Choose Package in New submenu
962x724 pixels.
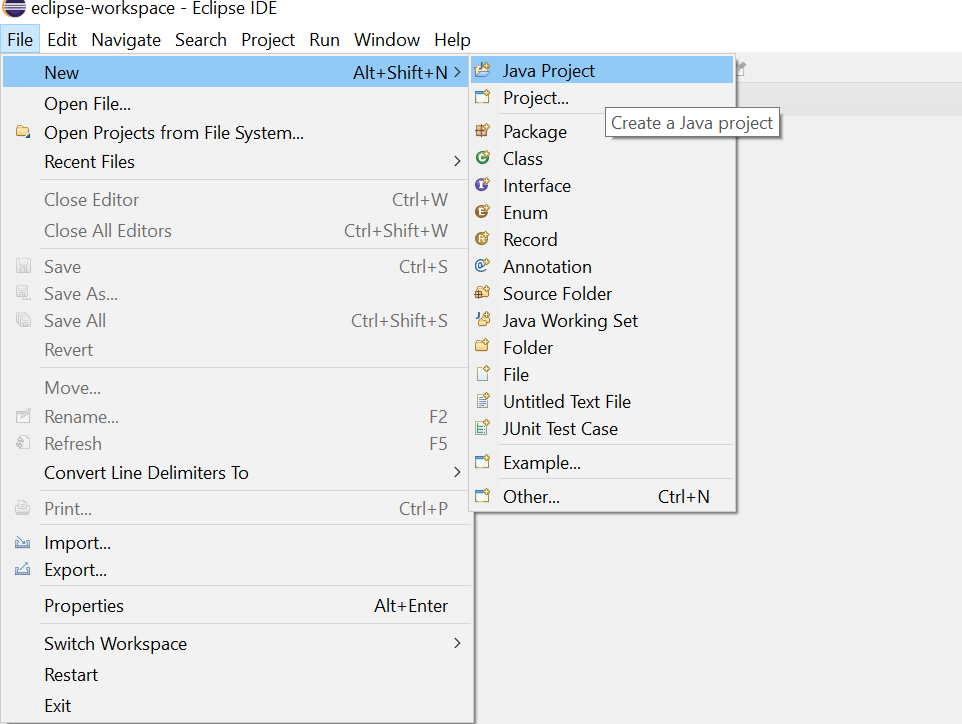[602, 131]
